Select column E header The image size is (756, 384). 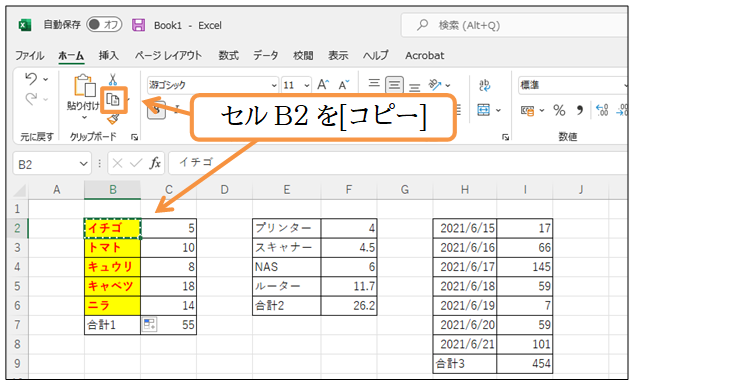(x=287, y=190)
